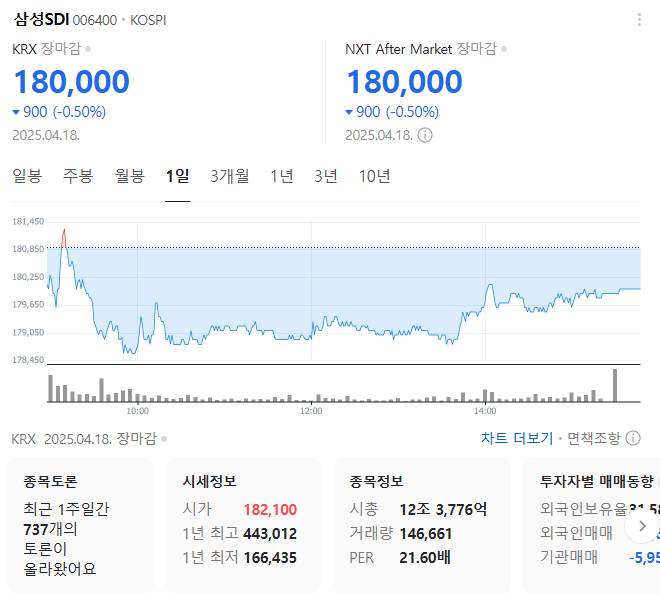Click the NXT After Market info icon
This screenshot has height=594, width=660.
click(x=425, y=135)
